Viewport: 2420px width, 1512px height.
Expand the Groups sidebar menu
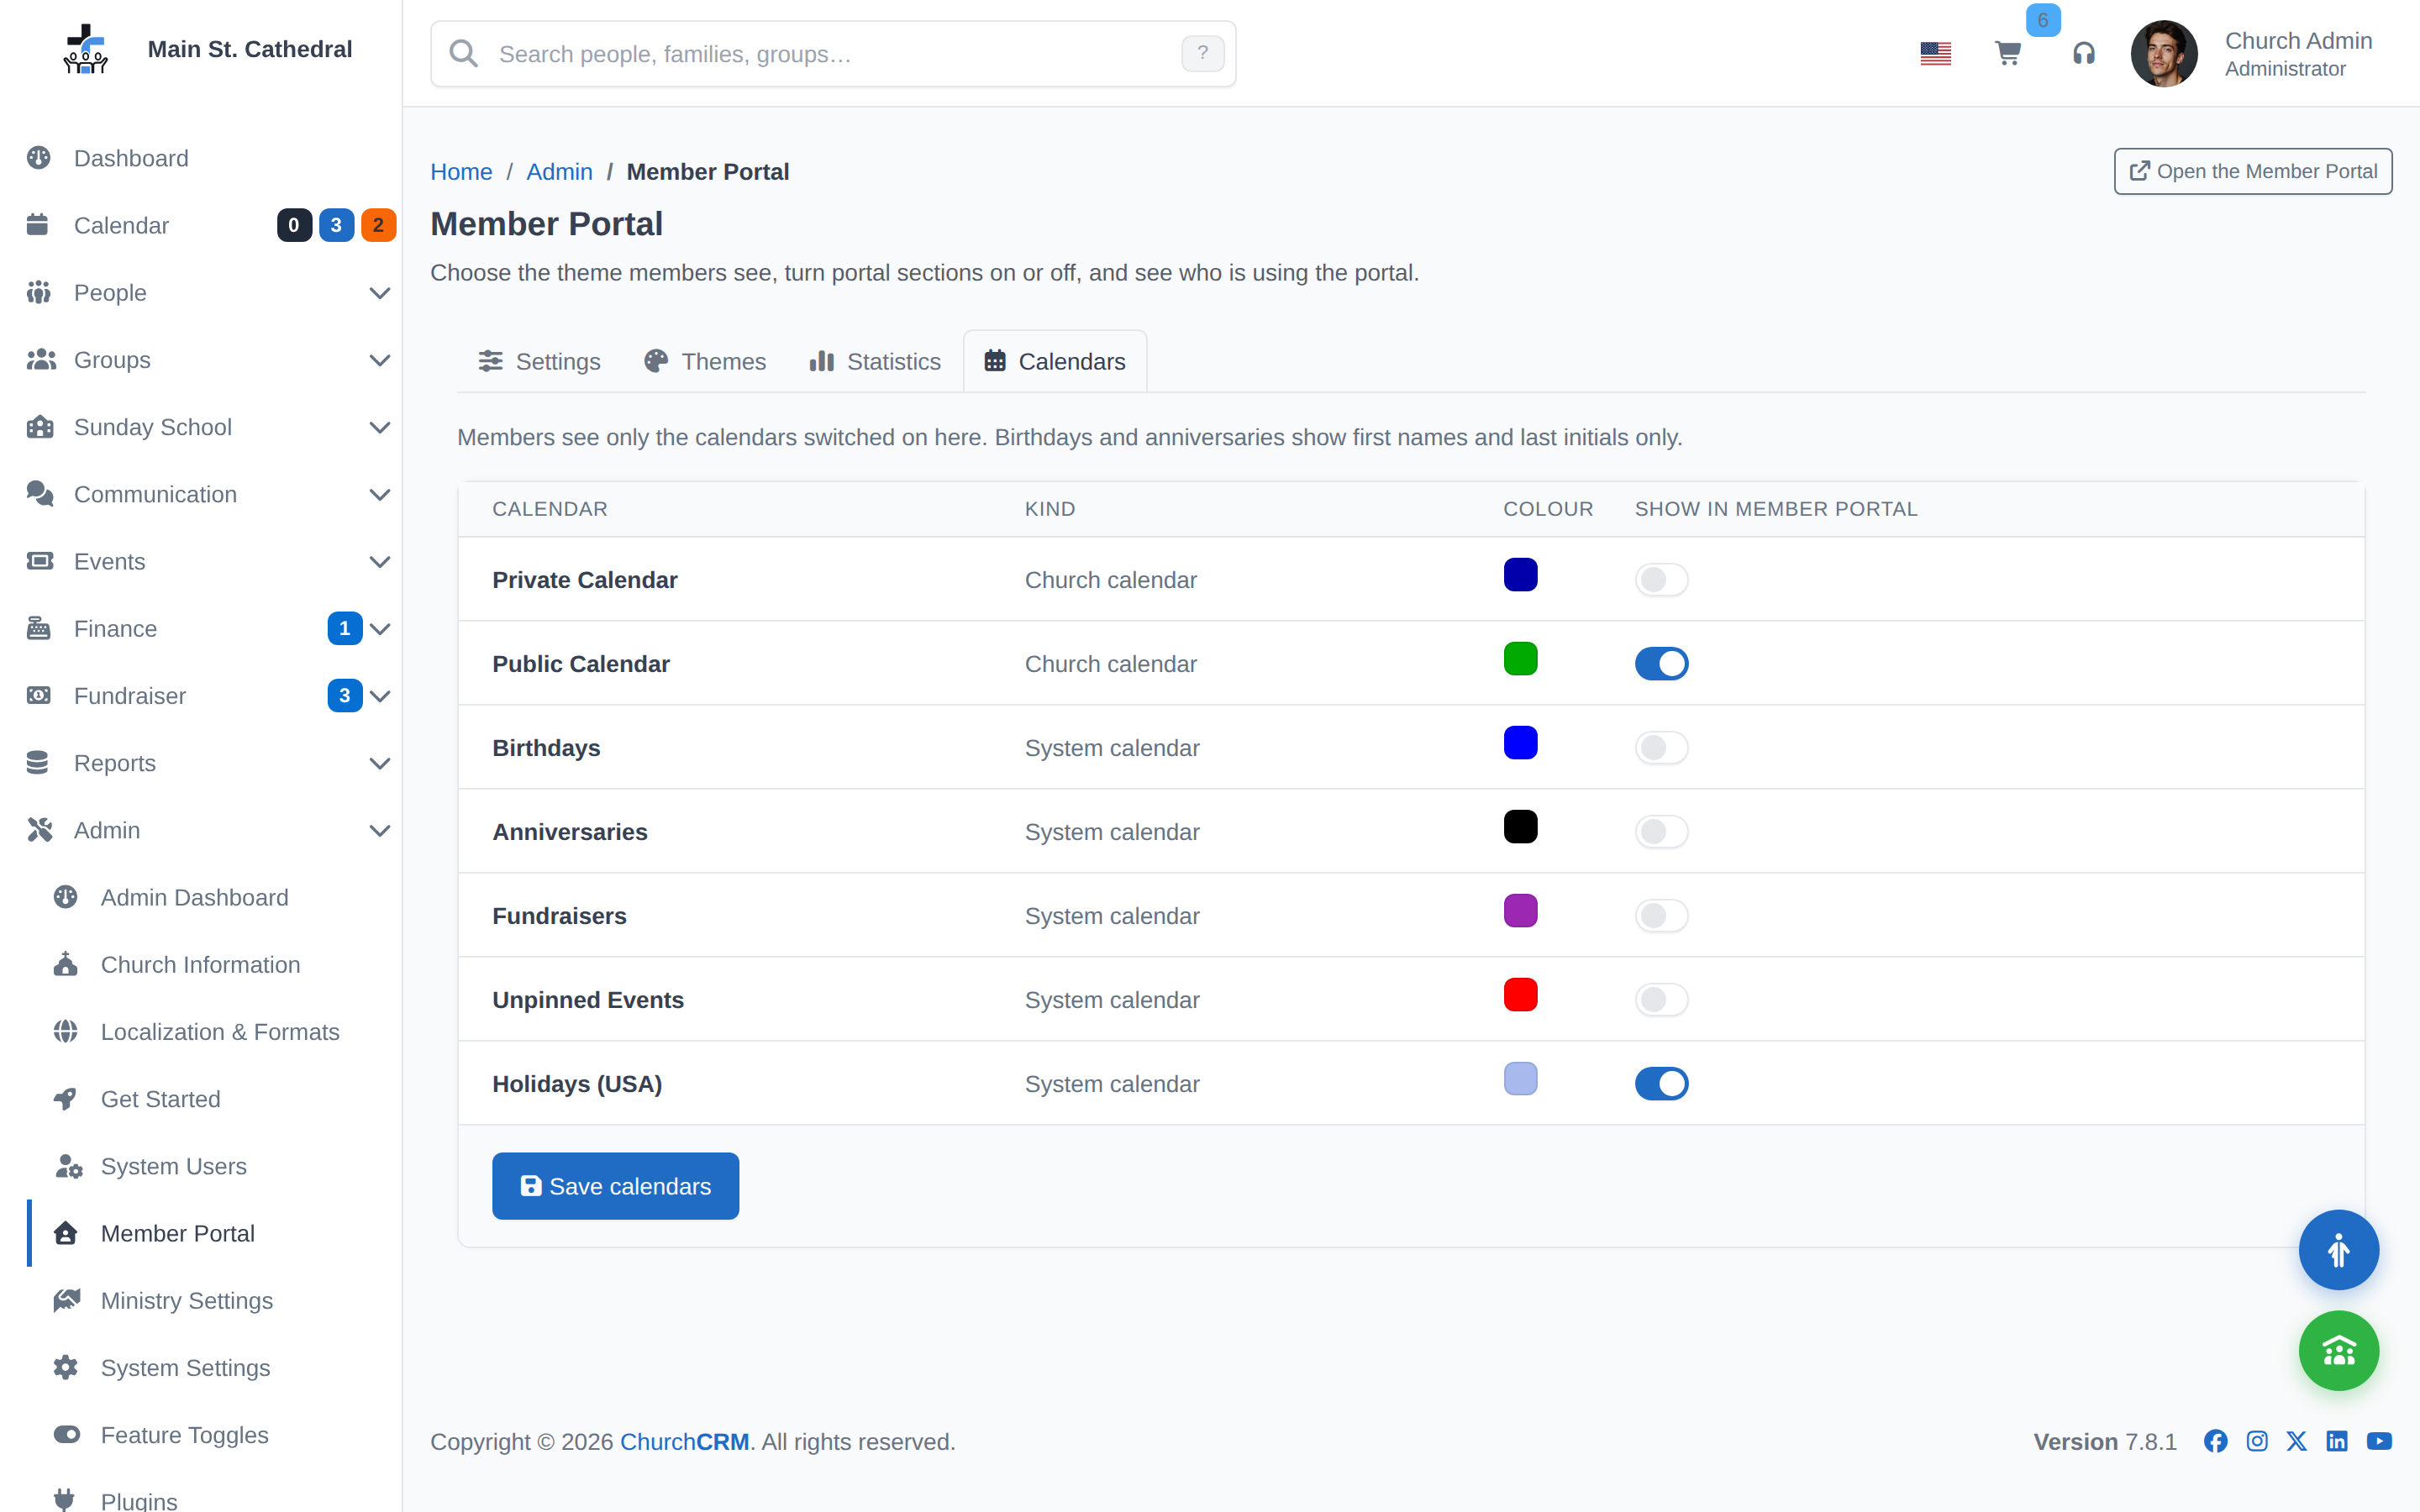(380, 360)
